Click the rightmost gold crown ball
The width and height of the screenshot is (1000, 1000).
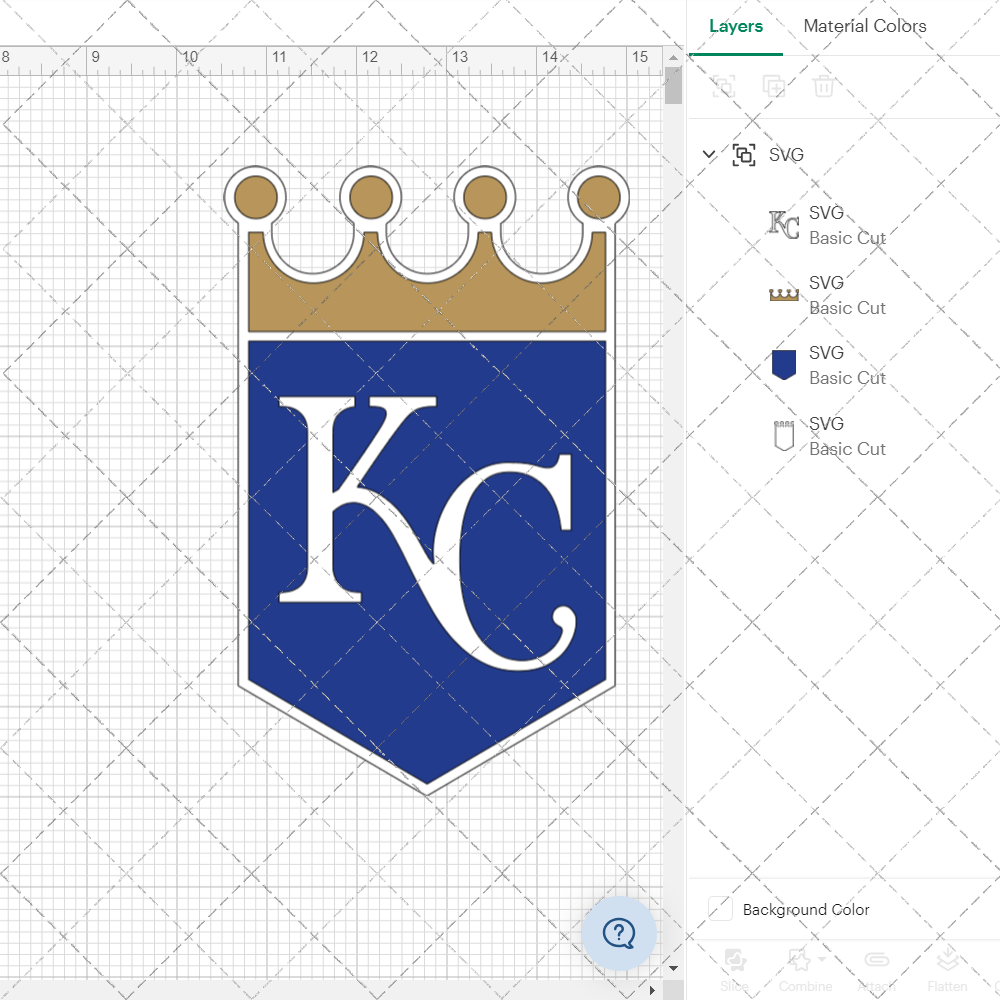pyautogui.click(x=598, y=197)
